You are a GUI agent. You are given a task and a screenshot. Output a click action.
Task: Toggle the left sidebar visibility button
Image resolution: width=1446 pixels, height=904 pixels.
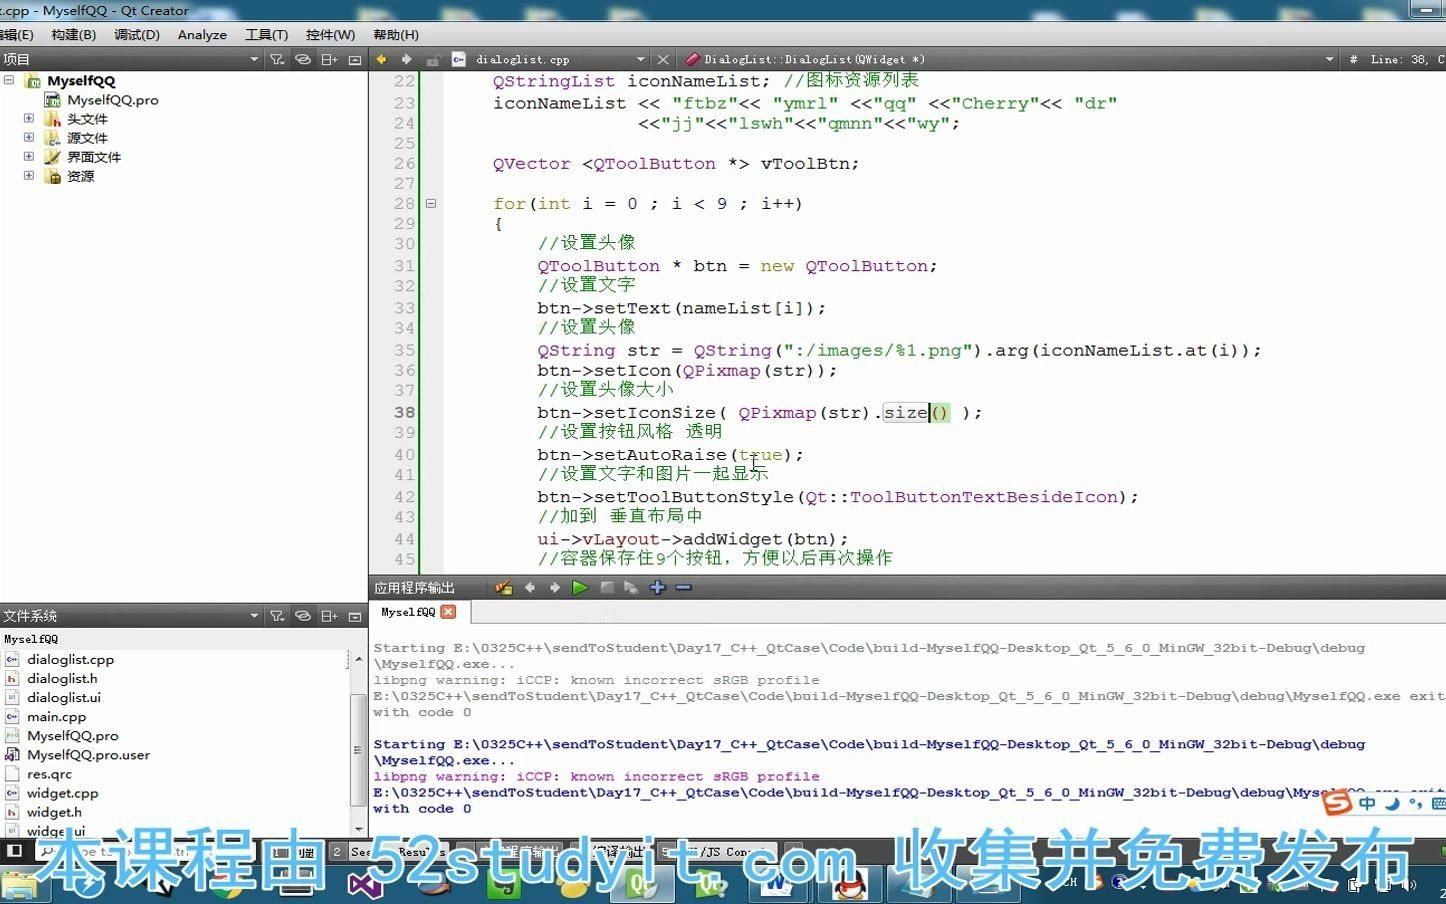tap(13, 851)
